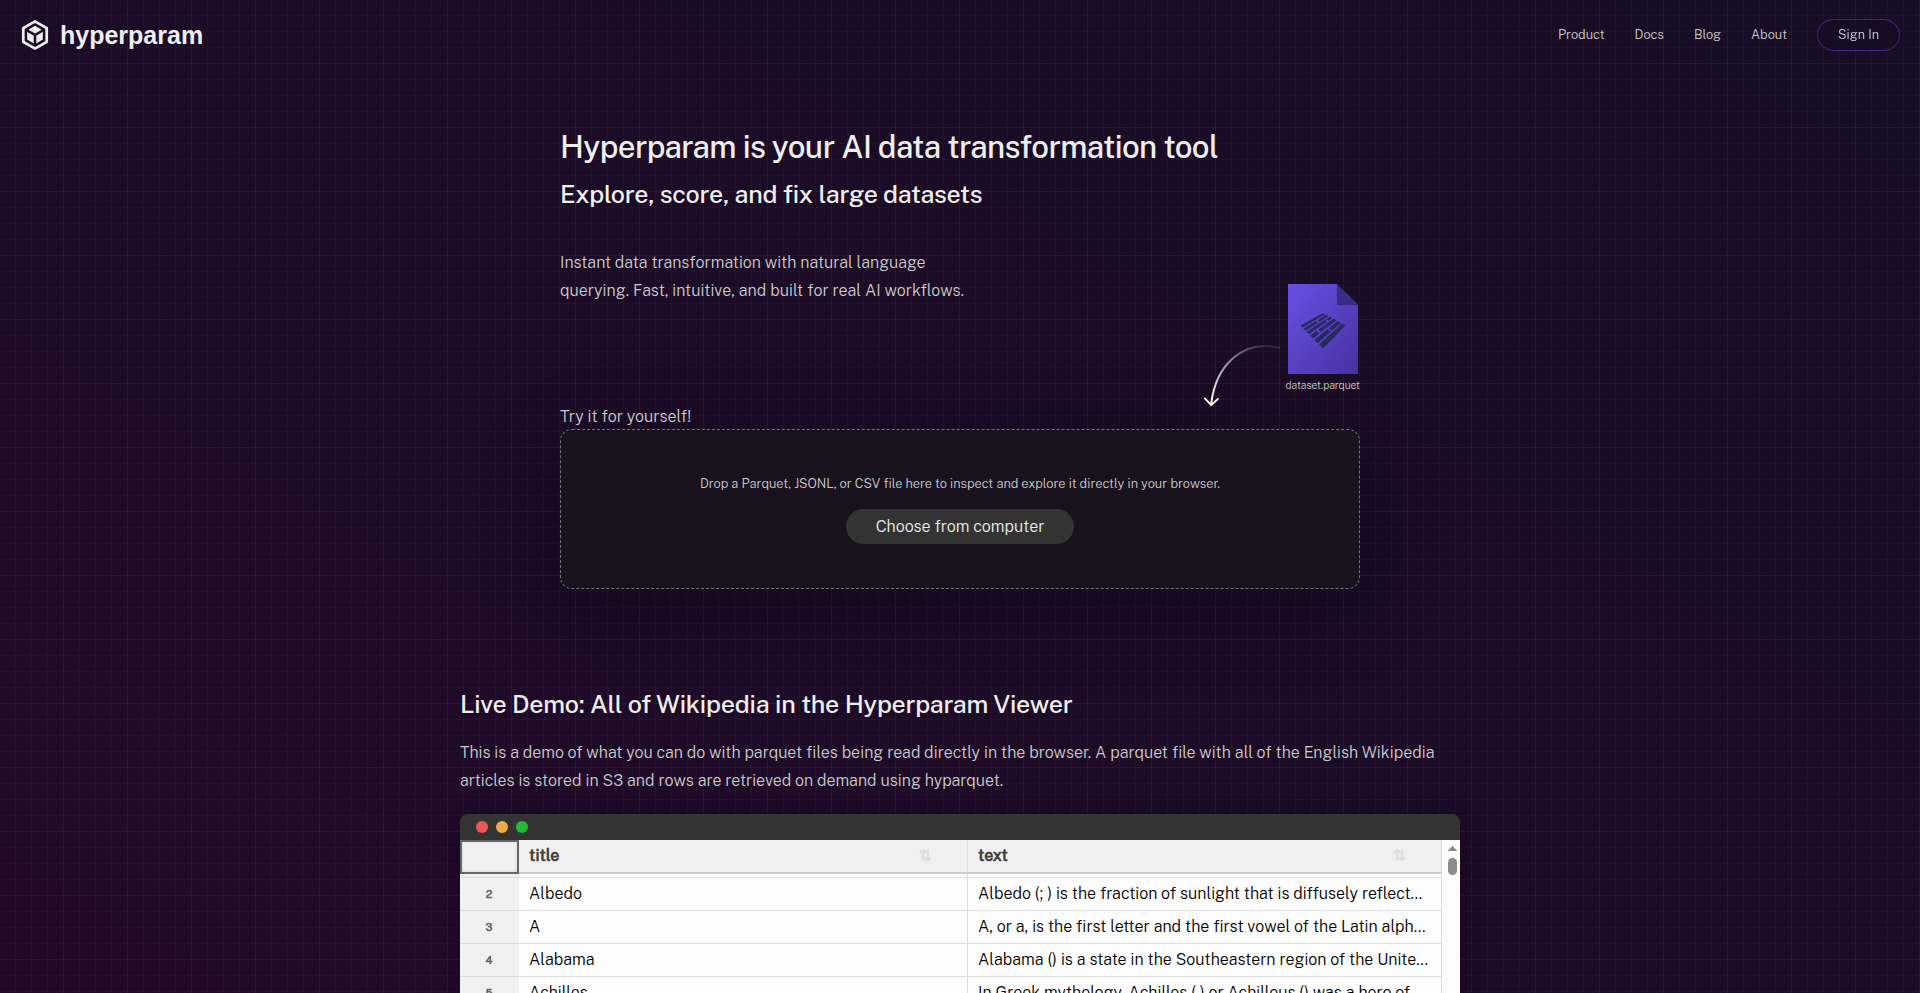Open the Docs page
Screen dimensions: 1920x993
coord(1648,34)
